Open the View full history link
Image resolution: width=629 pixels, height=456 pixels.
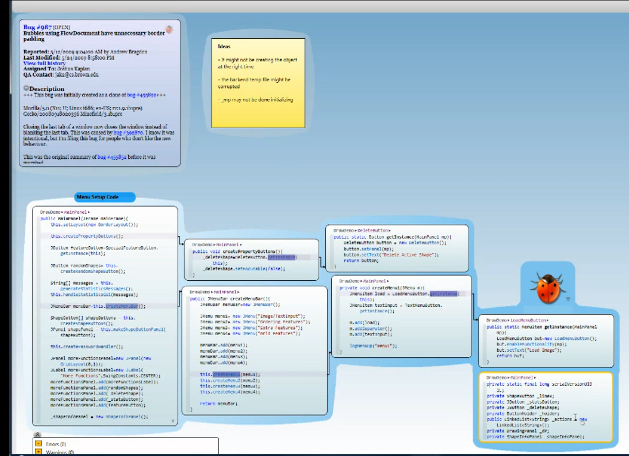pyautogui.click(x=44, y=63)
